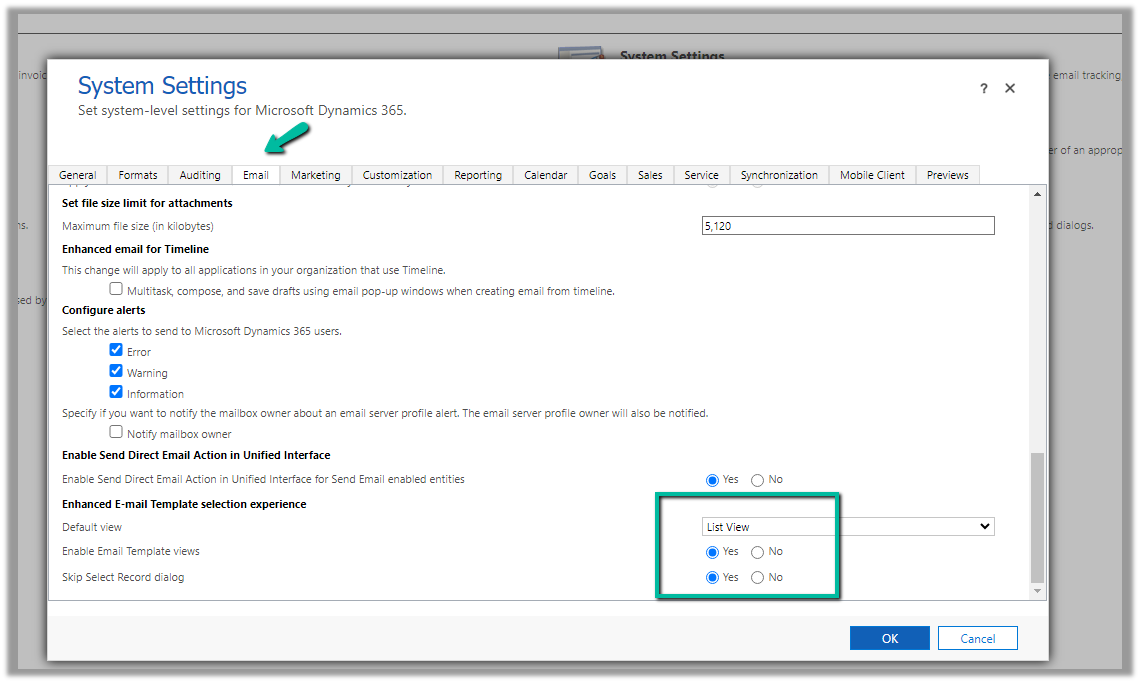Choose No for Skip Select Record dialog

(x=757, y=578)
